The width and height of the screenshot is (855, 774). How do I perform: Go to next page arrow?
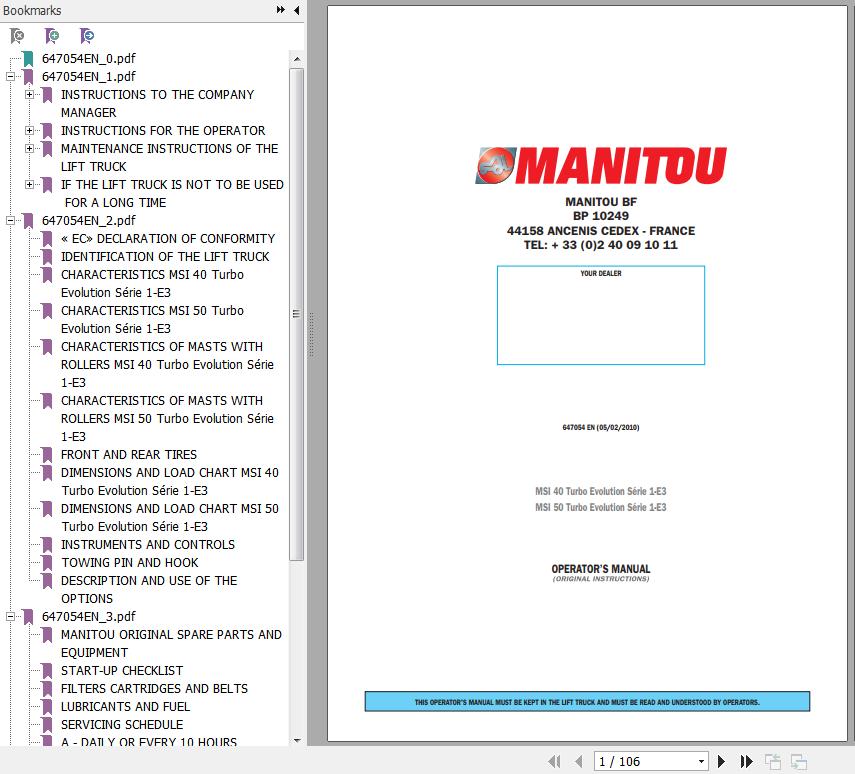point(721,761)
